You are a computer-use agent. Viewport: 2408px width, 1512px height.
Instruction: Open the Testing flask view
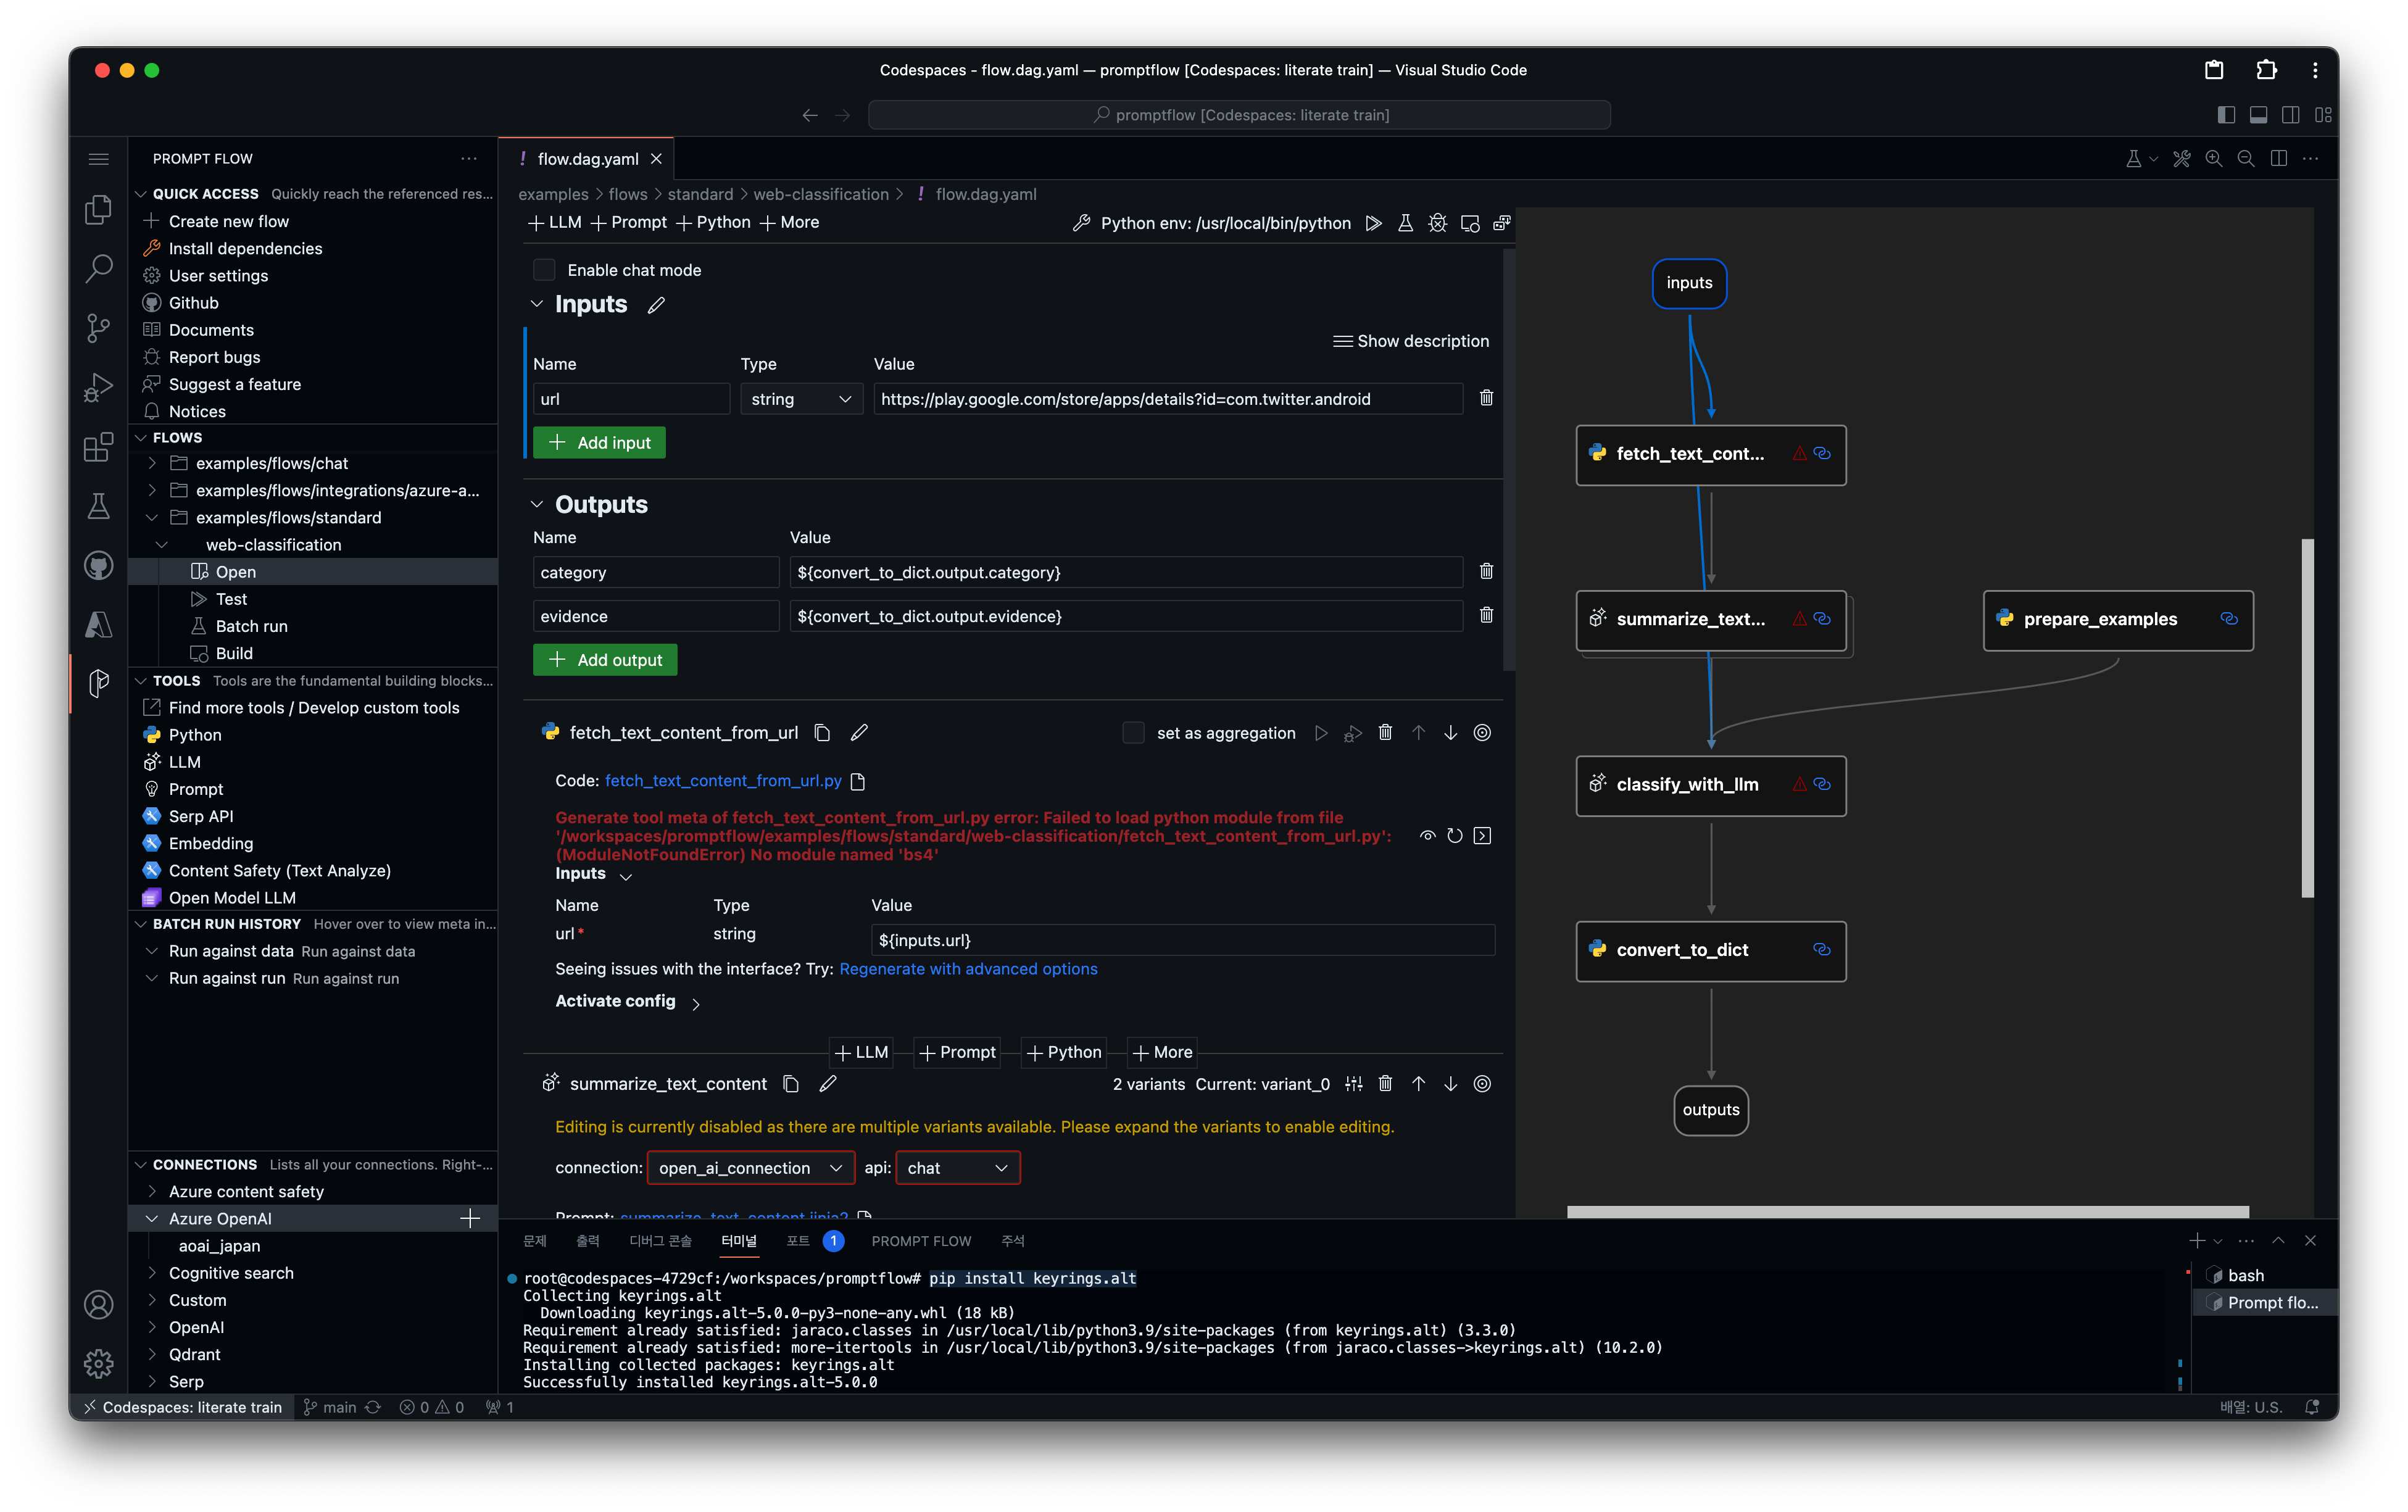coord(98,506)
